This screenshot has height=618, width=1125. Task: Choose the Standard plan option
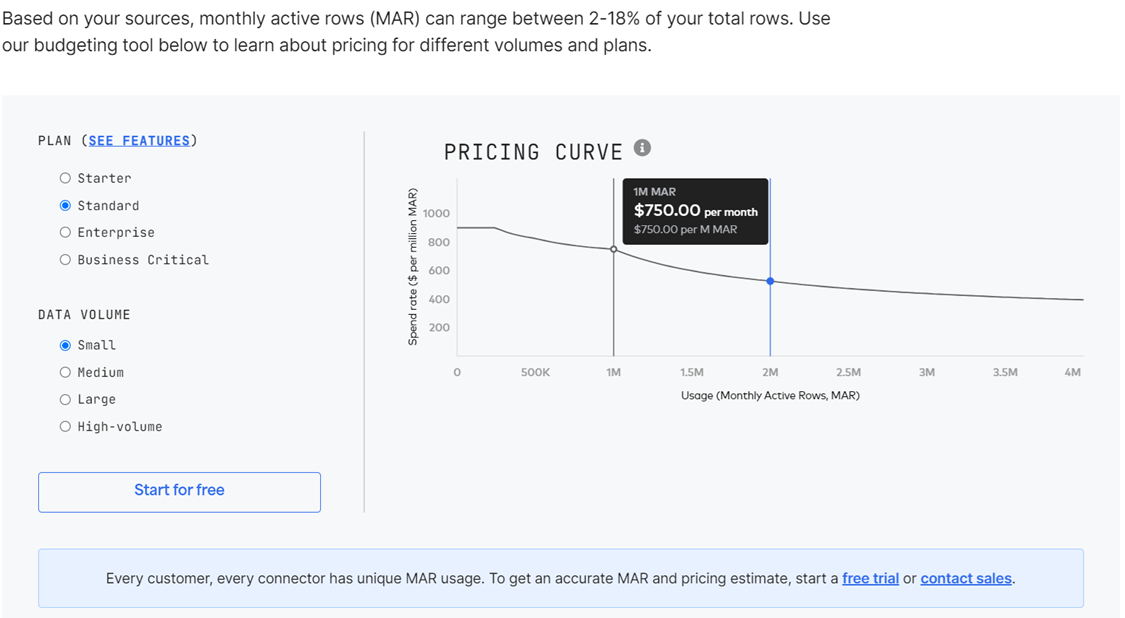(x=65, y=205)
